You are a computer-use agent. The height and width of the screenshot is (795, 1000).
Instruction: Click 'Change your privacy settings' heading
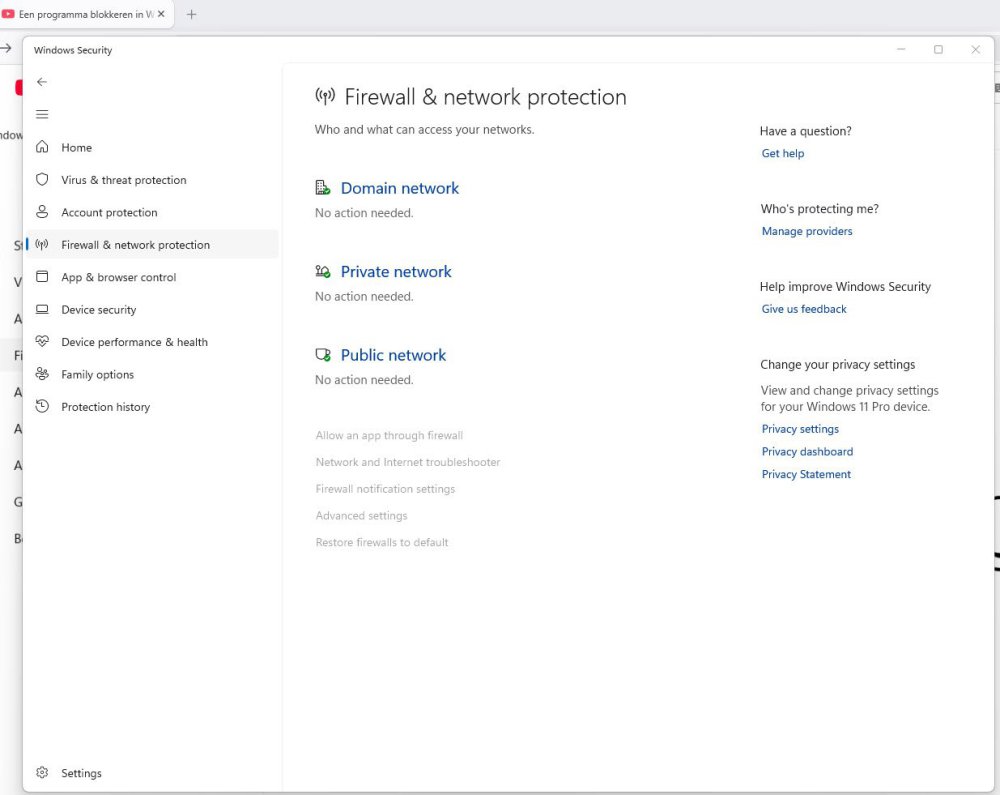pos(837,364)
